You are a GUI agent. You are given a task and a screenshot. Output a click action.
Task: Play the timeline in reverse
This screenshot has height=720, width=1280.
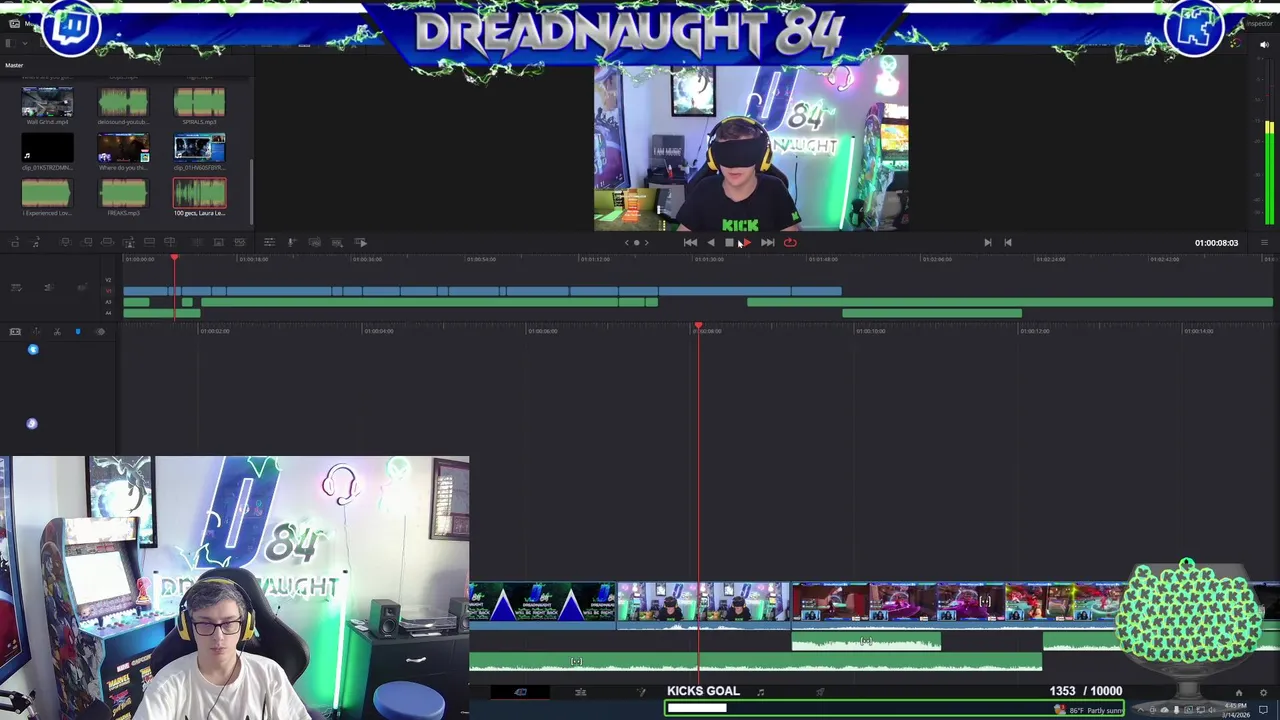pyautogui.click(x=711, y=242)
